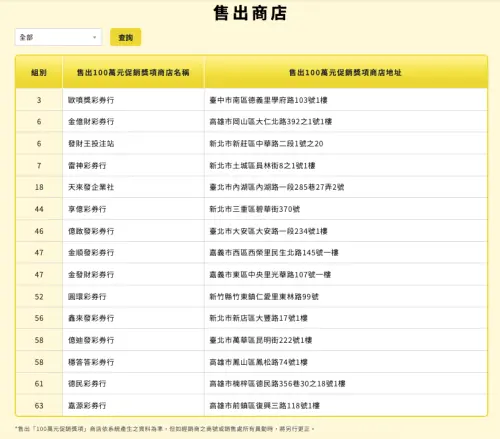The image size is (500, 439).
Task: Click group 6 cell in 發財王投注站 row
Action: click(39, 144)
